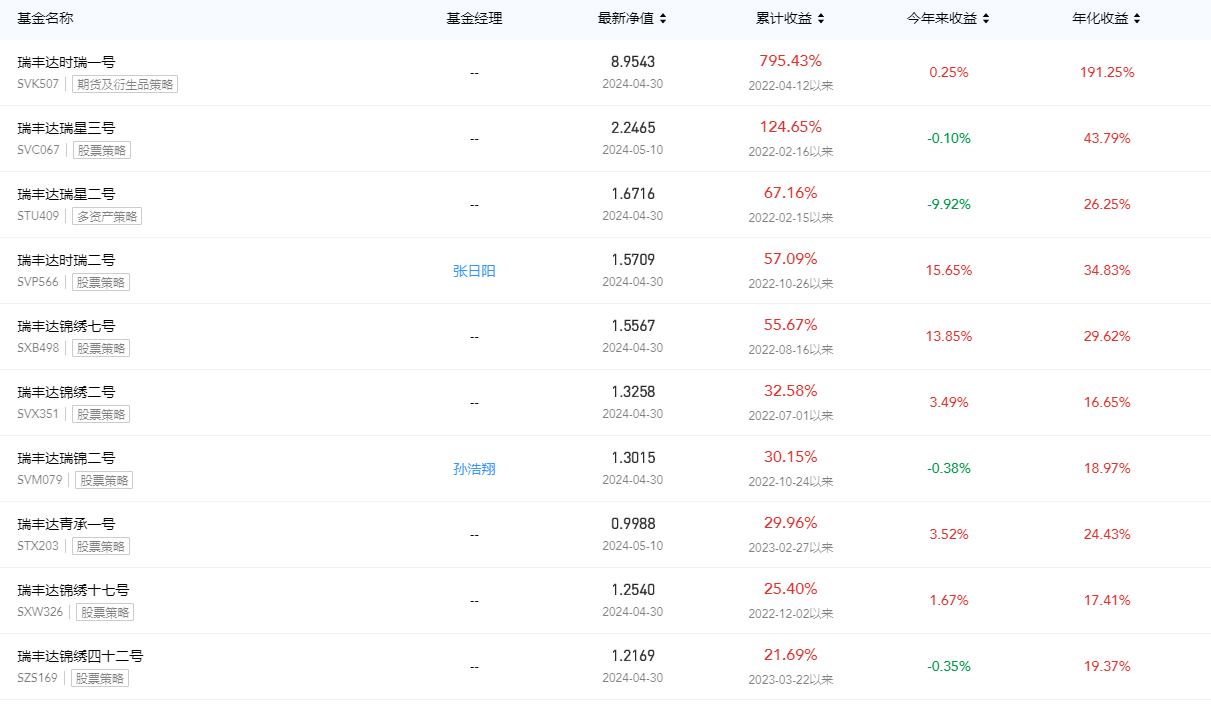Click the 多资产策略 tag
This screenshot has height=709, width=1211.
pyautogui.click(x=107, y=216)
